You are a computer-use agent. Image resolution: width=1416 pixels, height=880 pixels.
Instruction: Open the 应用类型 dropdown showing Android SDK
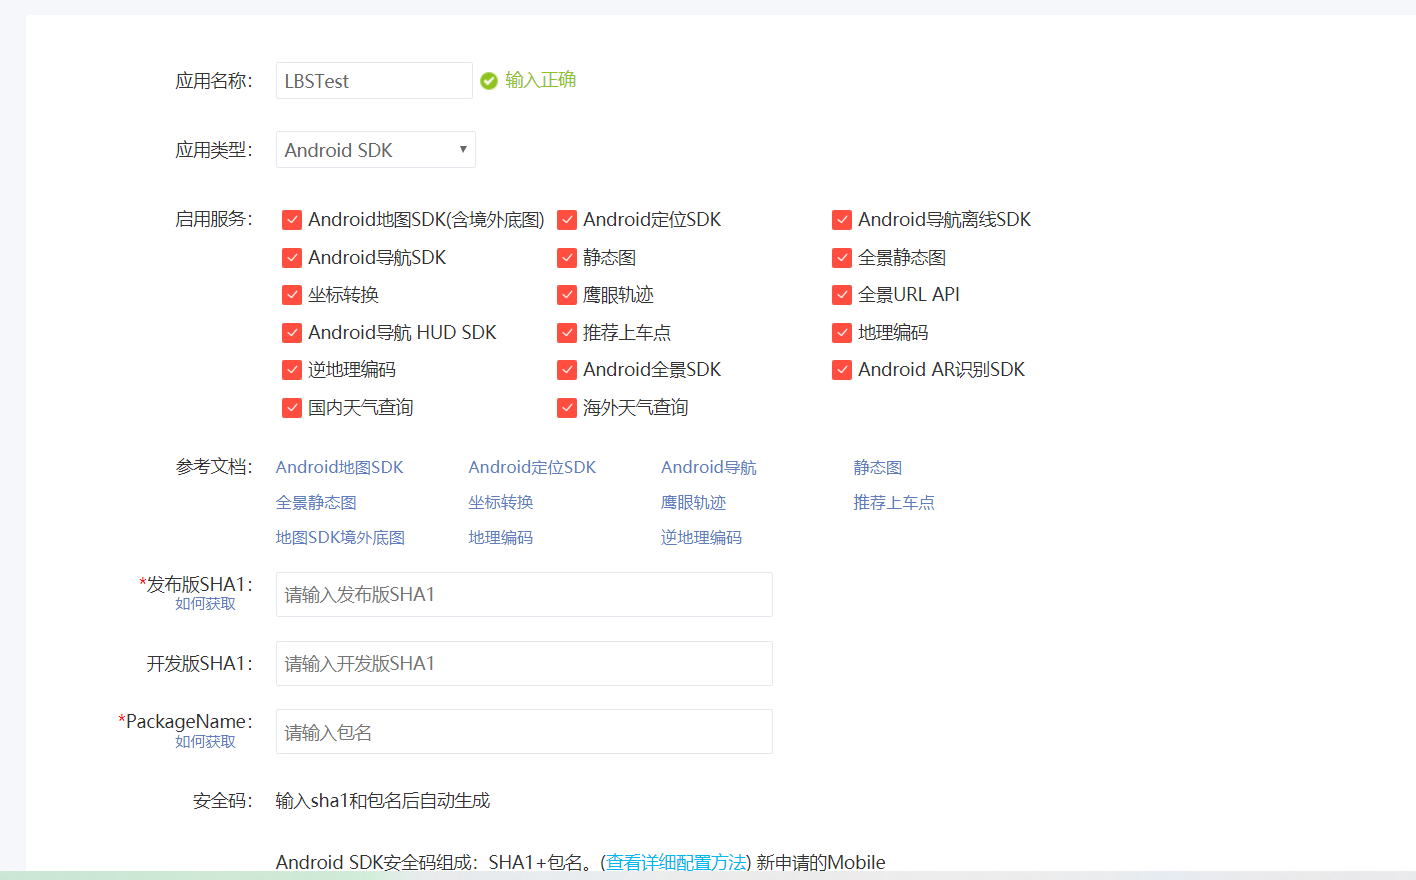(375, 149)
